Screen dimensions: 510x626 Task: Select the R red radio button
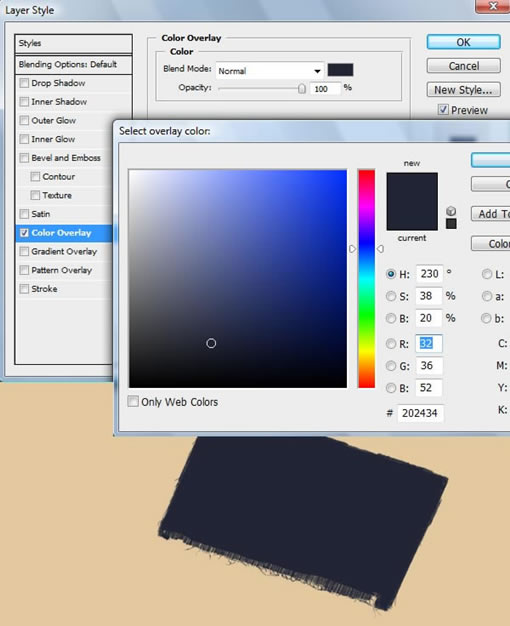pos(391,343)
